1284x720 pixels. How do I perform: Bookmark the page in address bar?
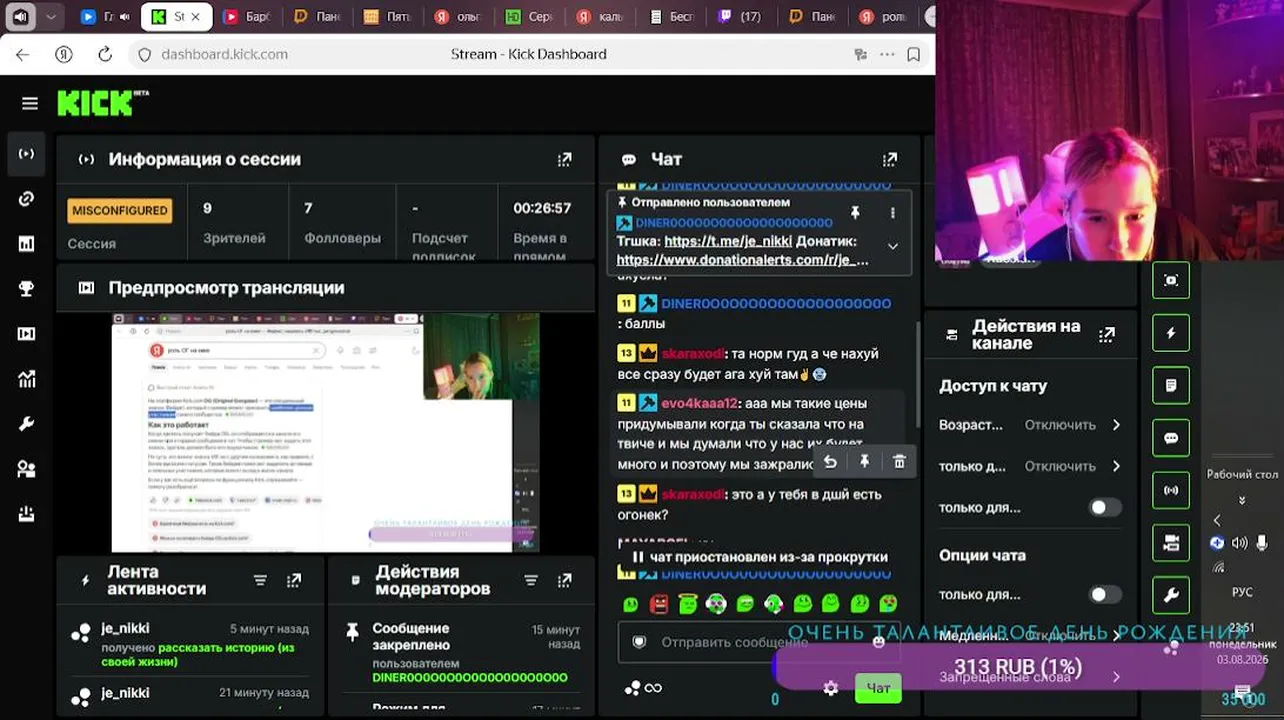(913, 54)
